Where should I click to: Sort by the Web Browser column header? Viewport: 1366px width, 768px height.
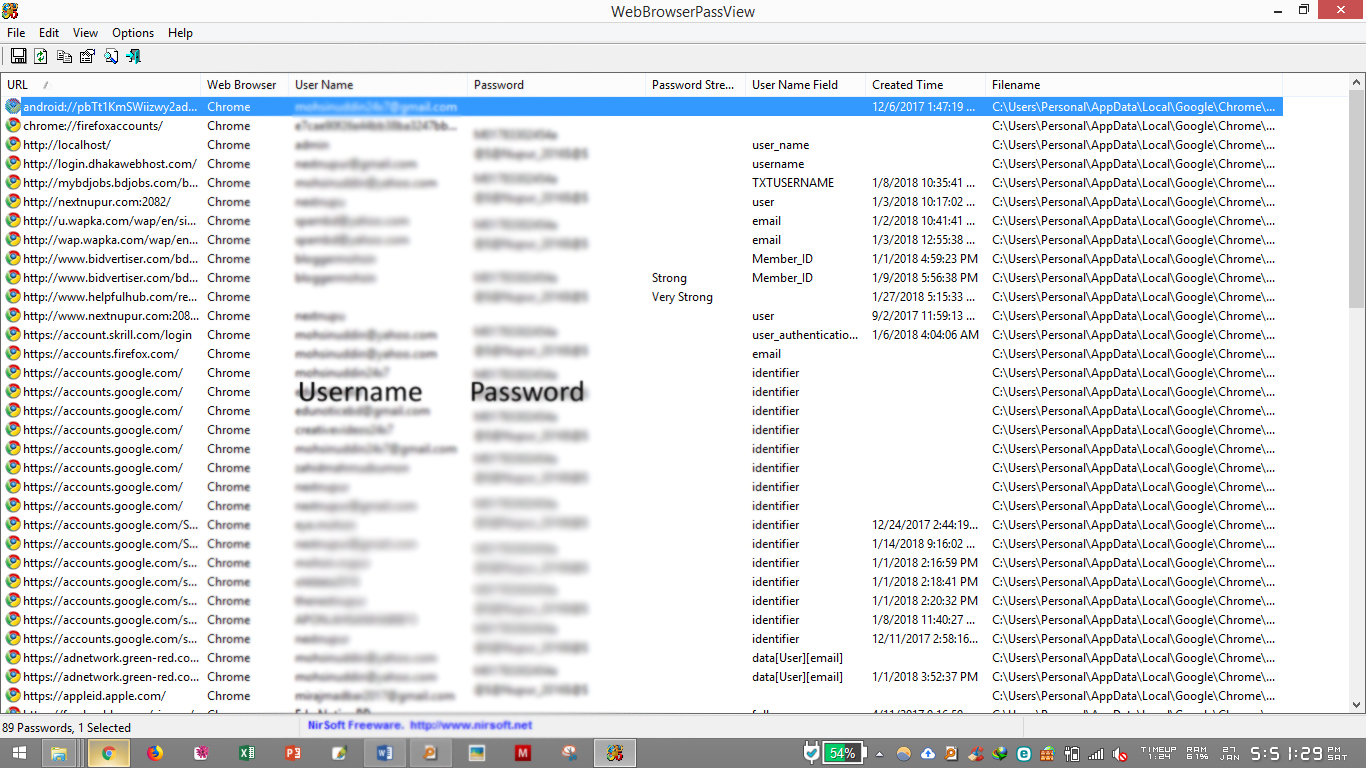(x=245, y=85)
